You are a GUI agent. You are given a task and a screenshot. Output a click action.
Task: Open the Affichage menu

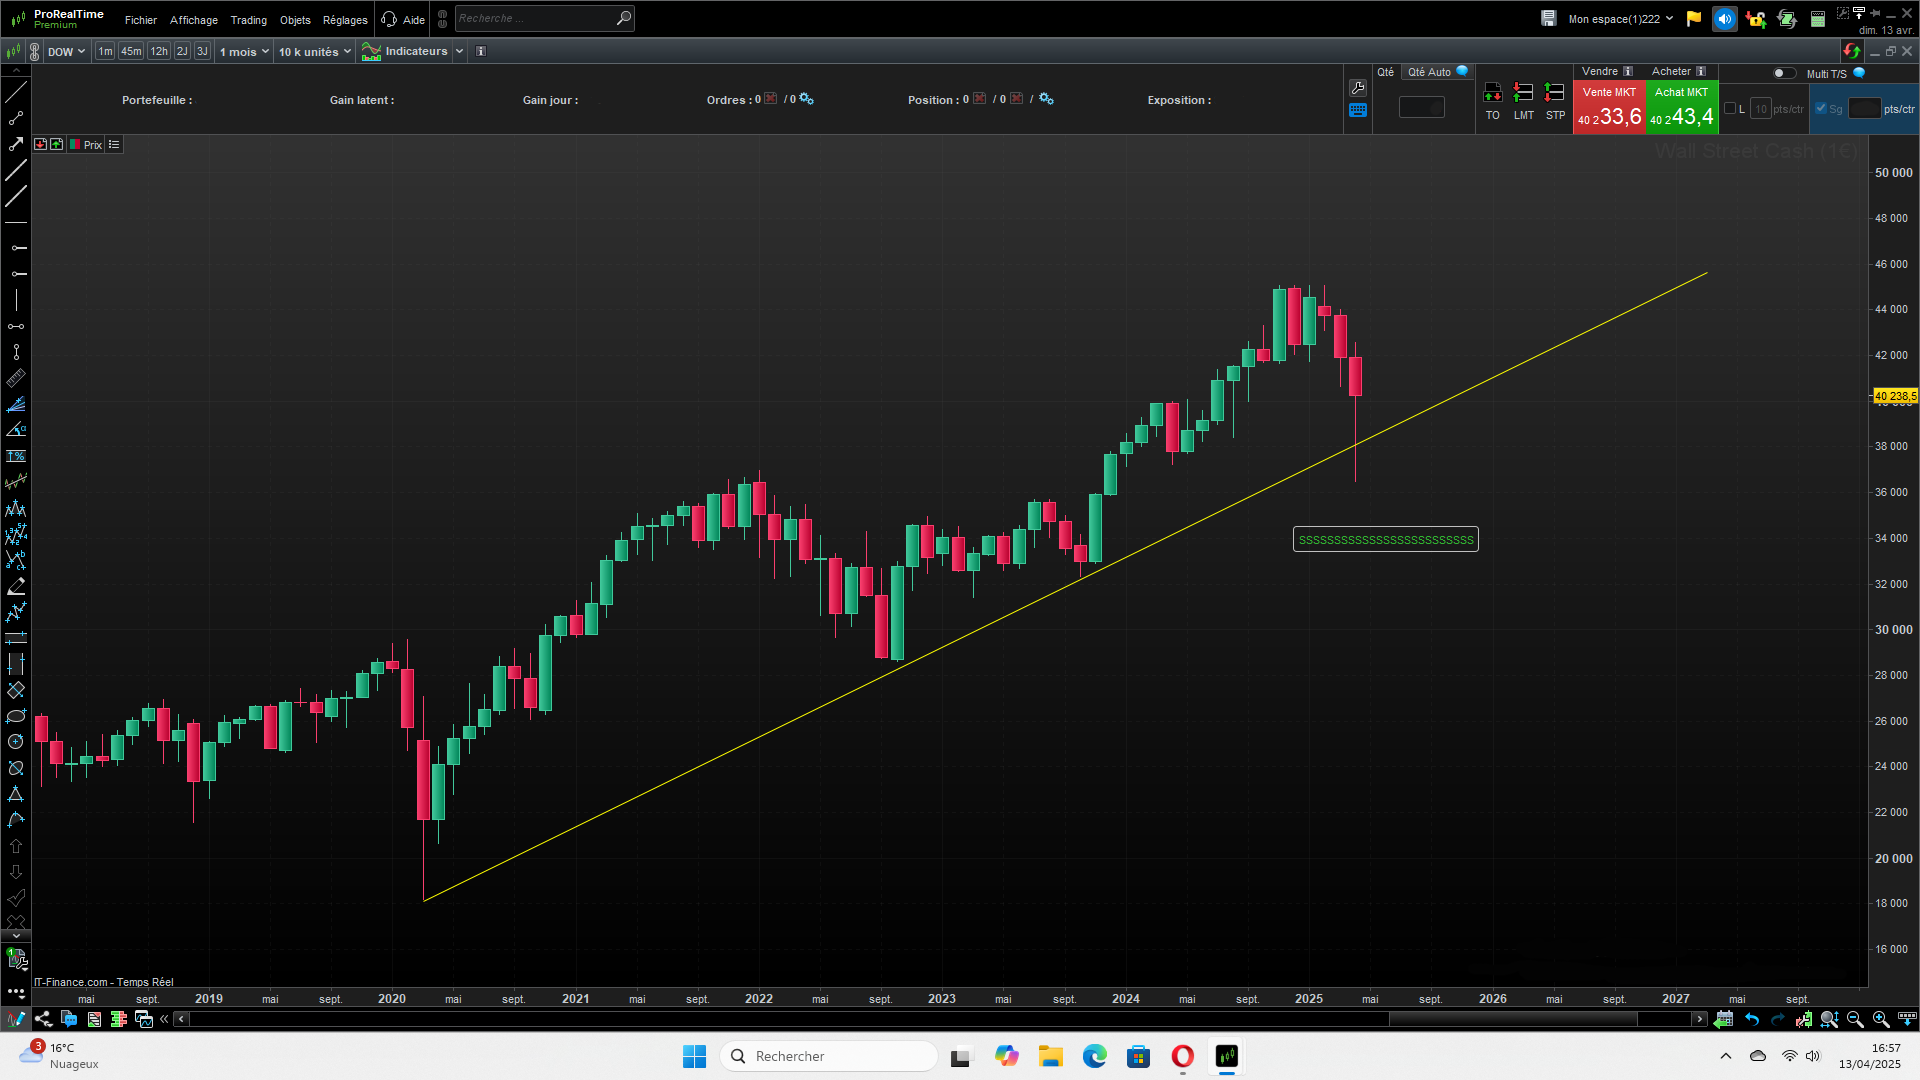[193, 20]
